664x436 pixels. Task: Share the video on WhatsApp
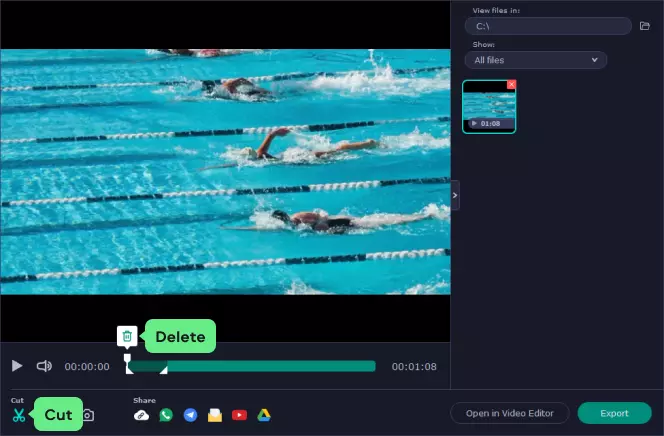(166, 415)
